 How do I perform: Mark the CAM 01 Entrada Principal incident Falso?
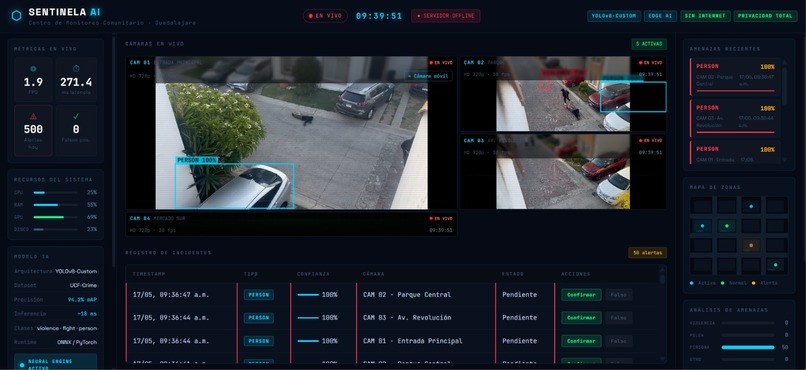point(618,341)
